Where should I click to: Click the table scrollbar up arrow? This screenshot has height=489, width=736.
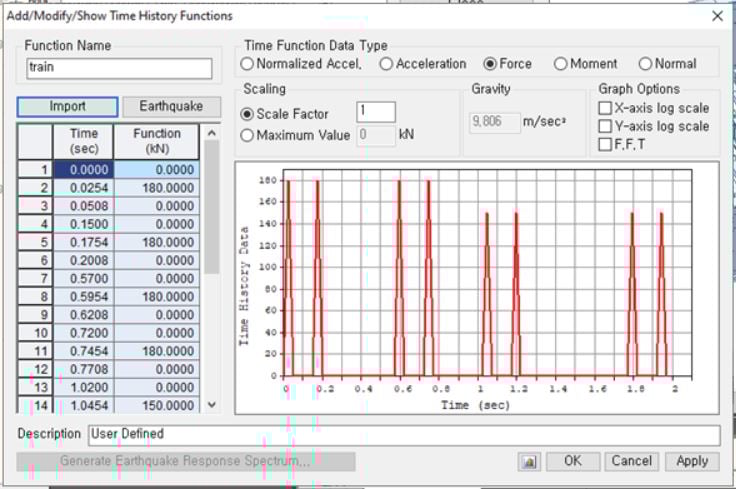tap(212, 134)
